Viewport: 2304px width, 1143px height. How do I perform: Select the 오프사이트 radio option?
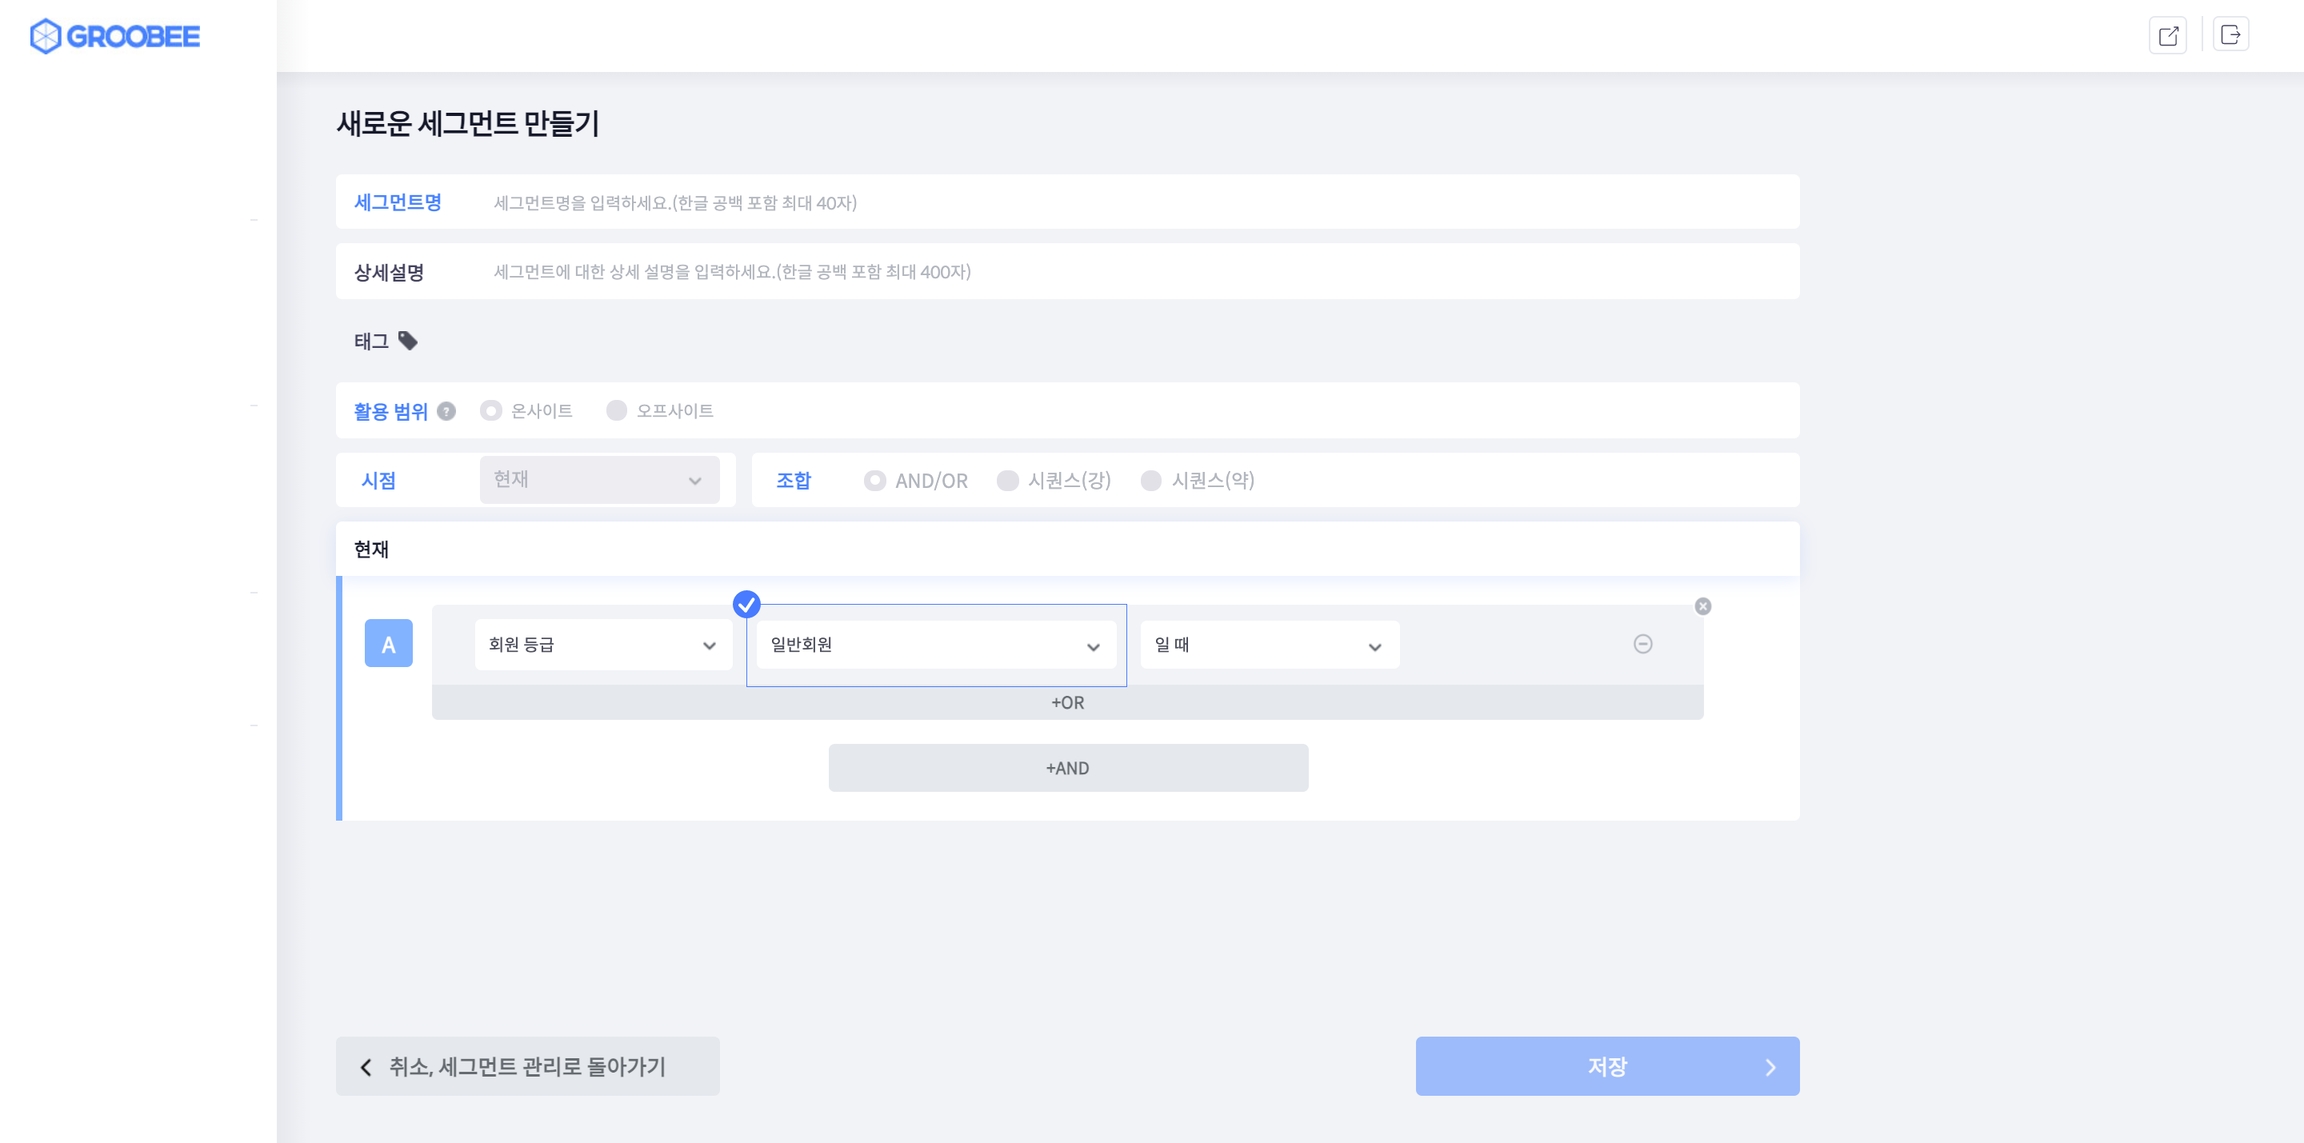click(617, 411)
